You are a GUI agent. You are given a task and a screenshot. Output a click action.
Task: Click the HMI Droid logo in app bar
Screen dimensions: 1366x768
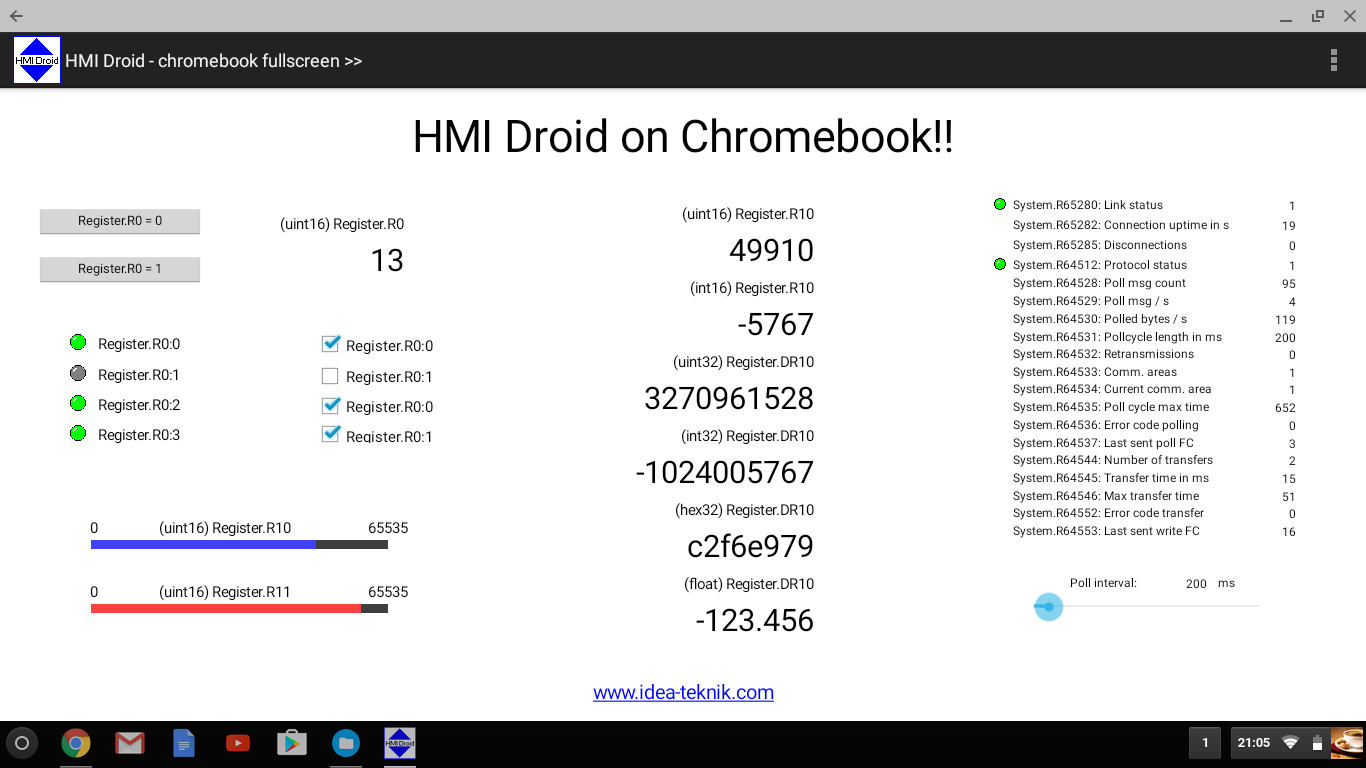[37, 60]
